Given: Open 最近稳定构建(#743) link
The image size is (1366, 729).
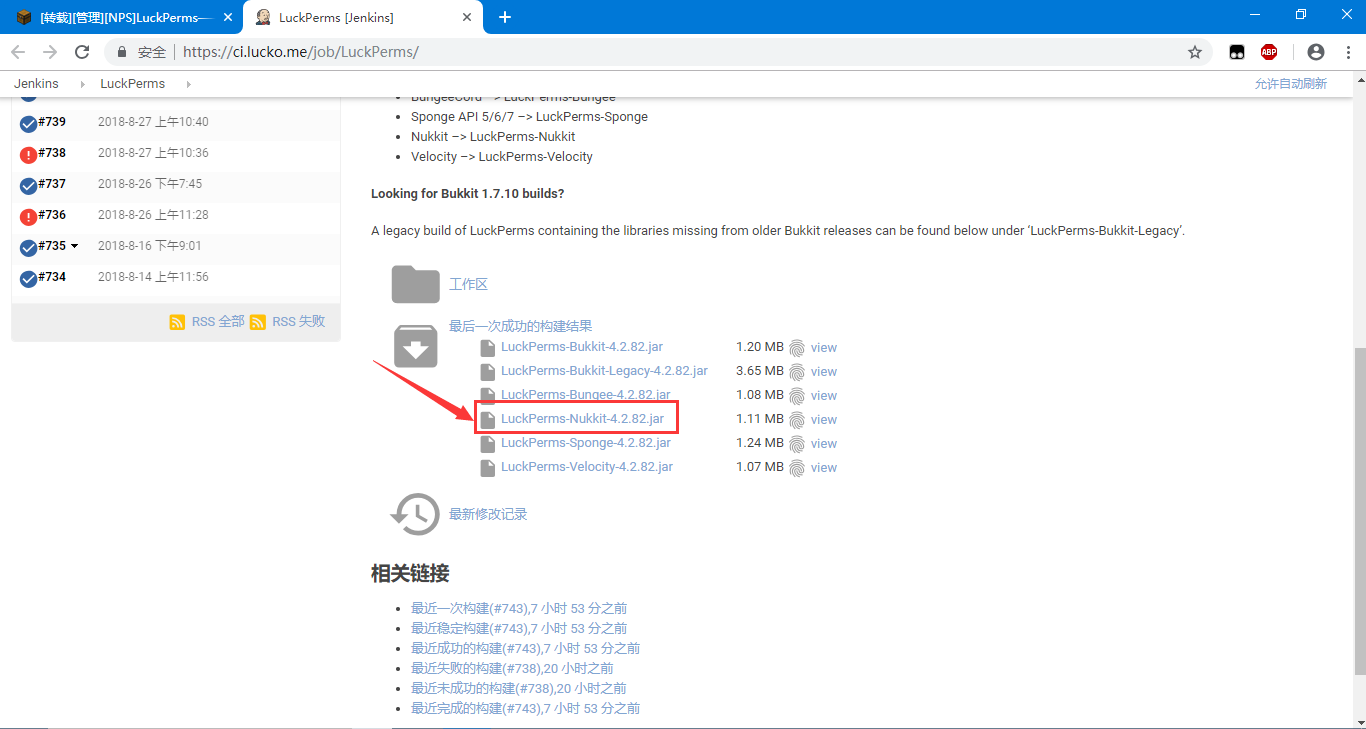Looking at the screenshot, I should pos(519,628).
